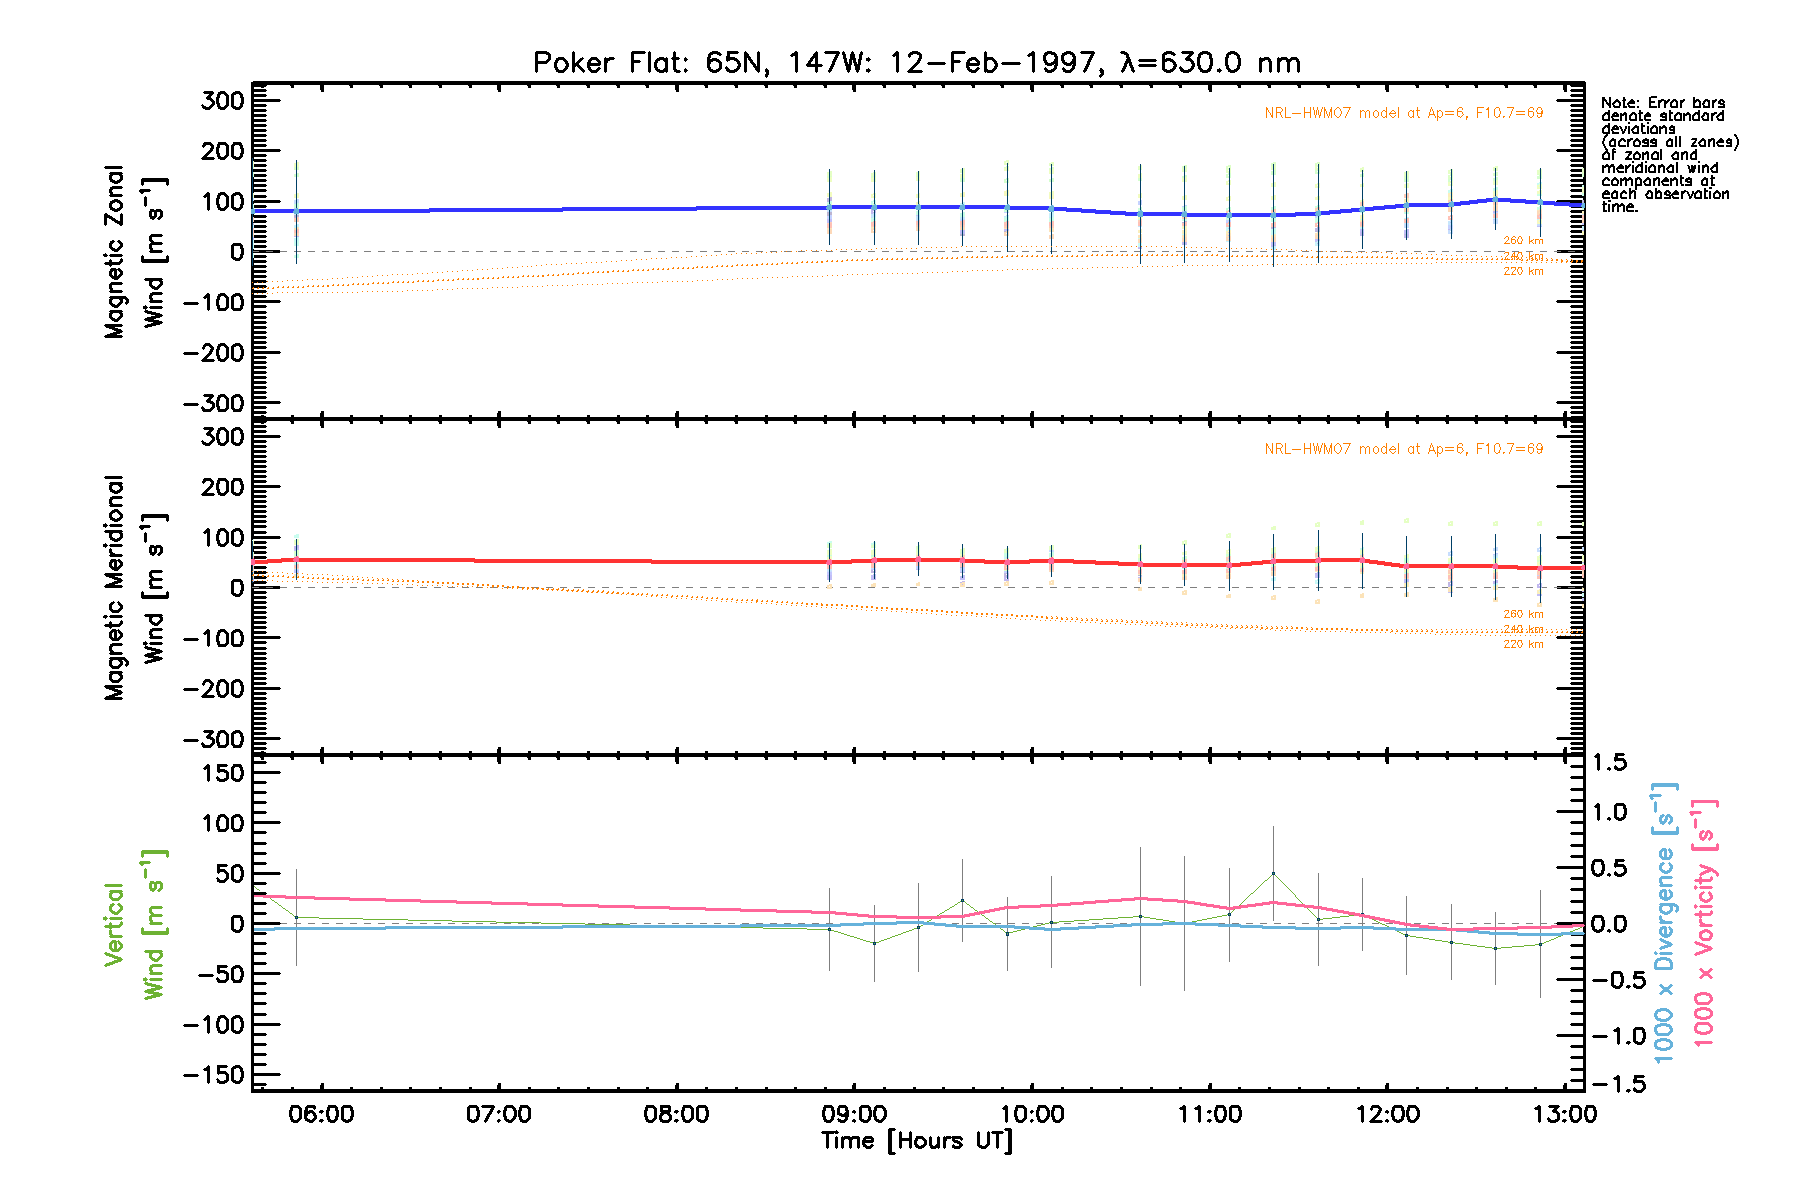Viewport: 1800px width, 1200px height.
Task: Click the green vertical wind peak after 11:00
Action: [x=1273, y=874]
